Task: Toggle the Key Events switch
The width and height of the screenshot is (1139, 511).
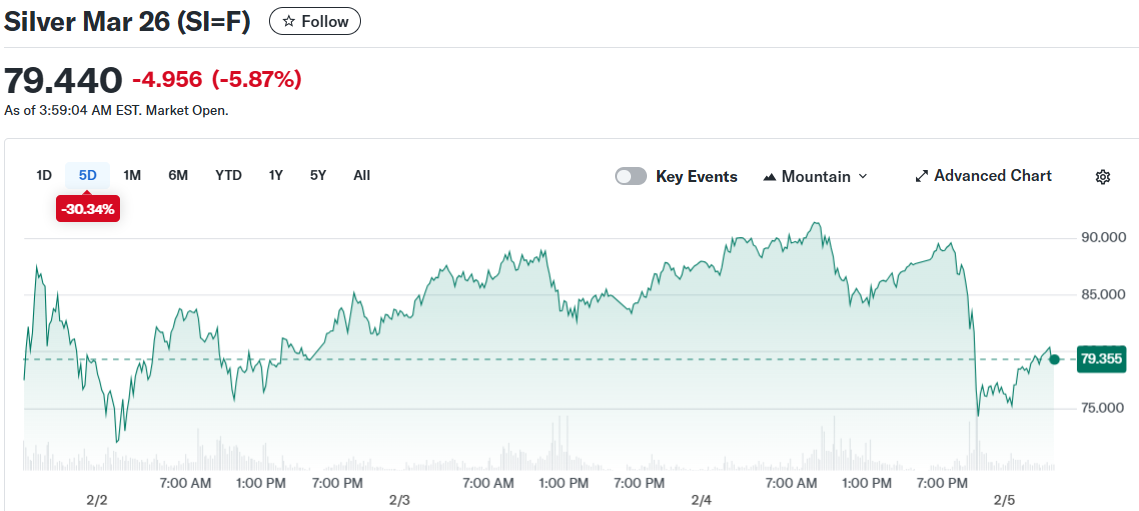Action: point(631,177)
